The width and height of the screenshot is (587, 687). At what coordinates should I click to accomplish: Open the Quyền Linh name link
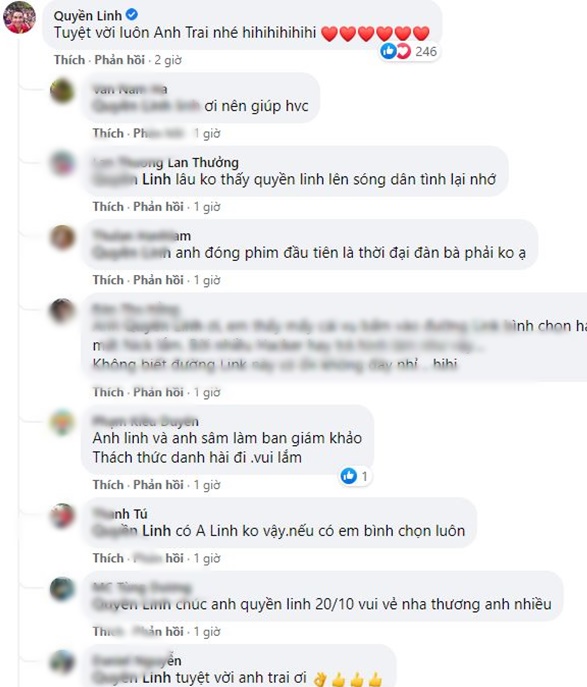88,15
